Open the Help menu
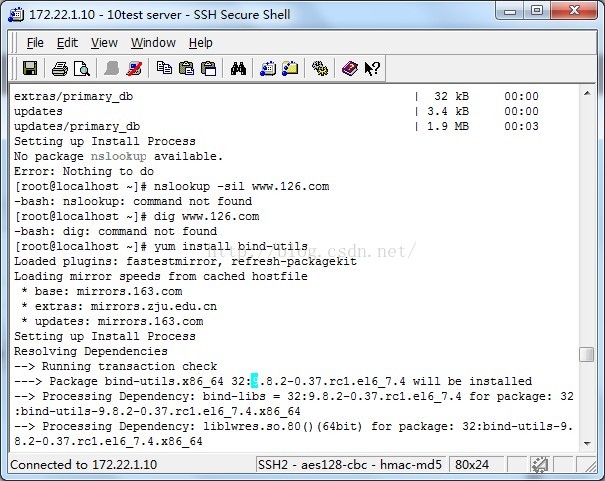Viewport: 605px width, 481px height. tap(201, 43)
